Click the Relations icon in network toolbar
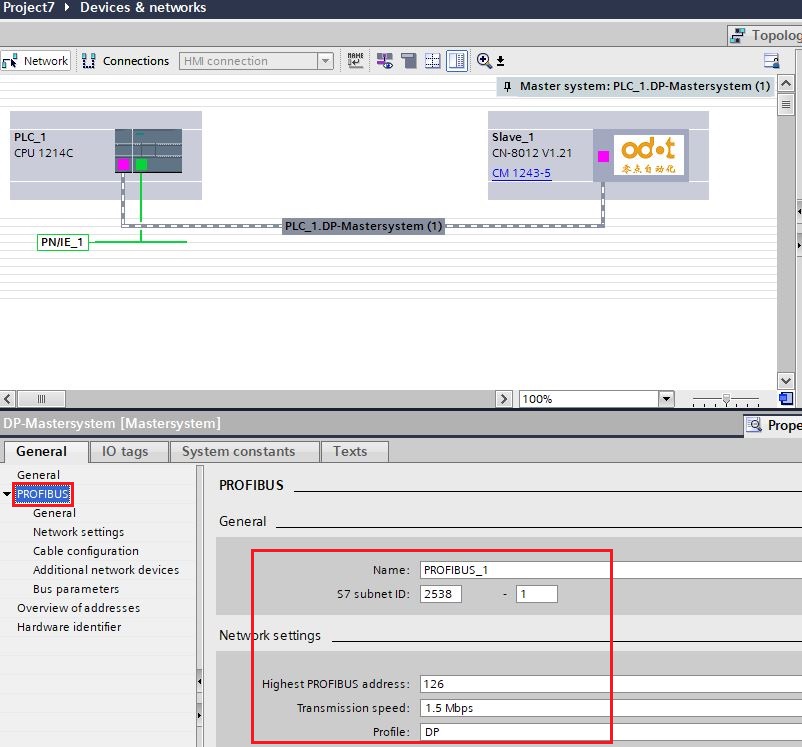 click(385, 61)
